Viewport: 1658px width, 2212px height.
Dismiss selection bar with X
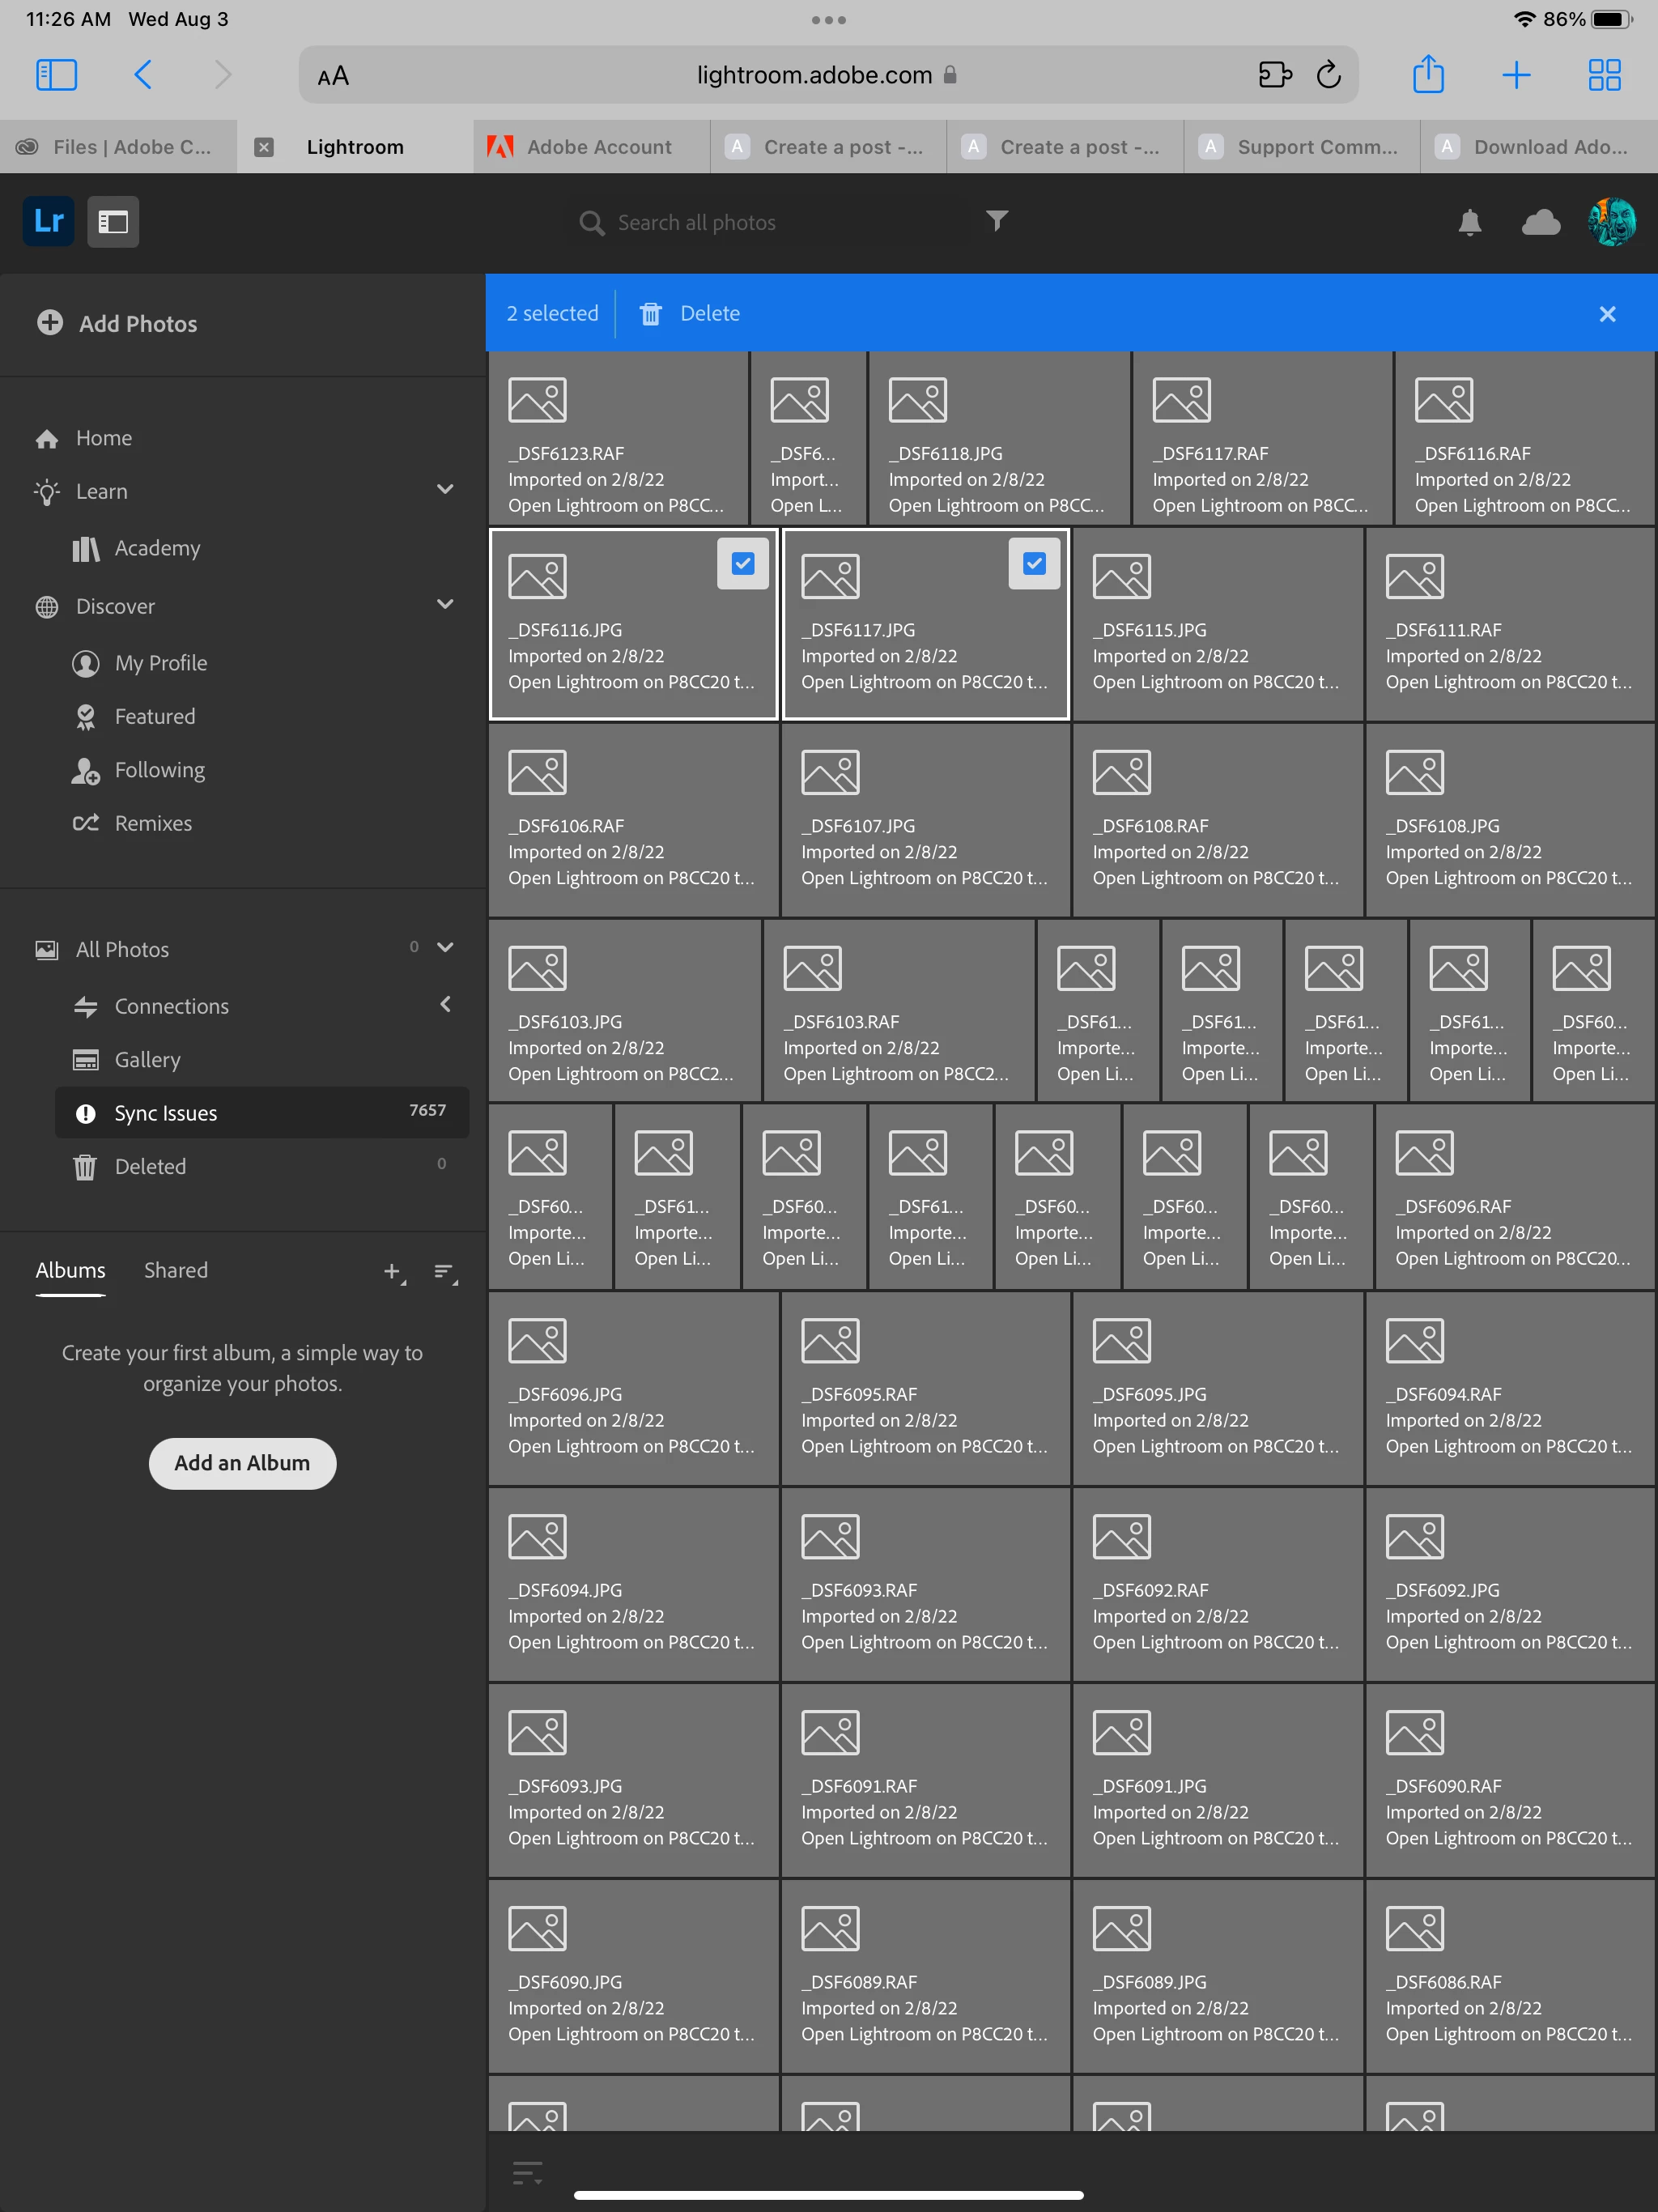(1607, 314)
